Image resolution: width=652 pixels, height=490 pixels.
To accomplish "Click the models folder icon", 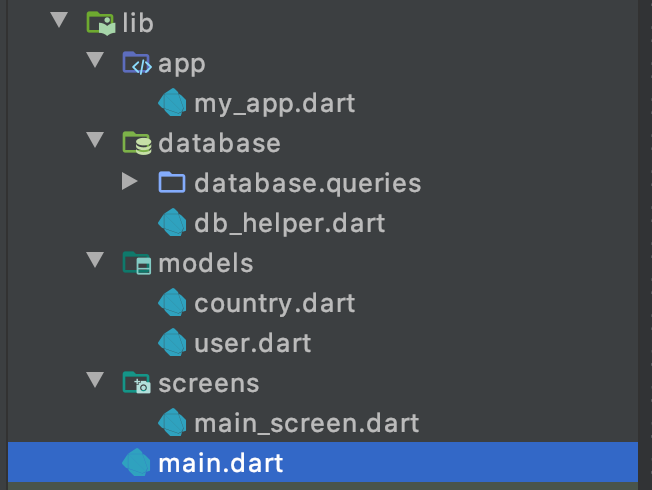I will click(x=136, y=263).
